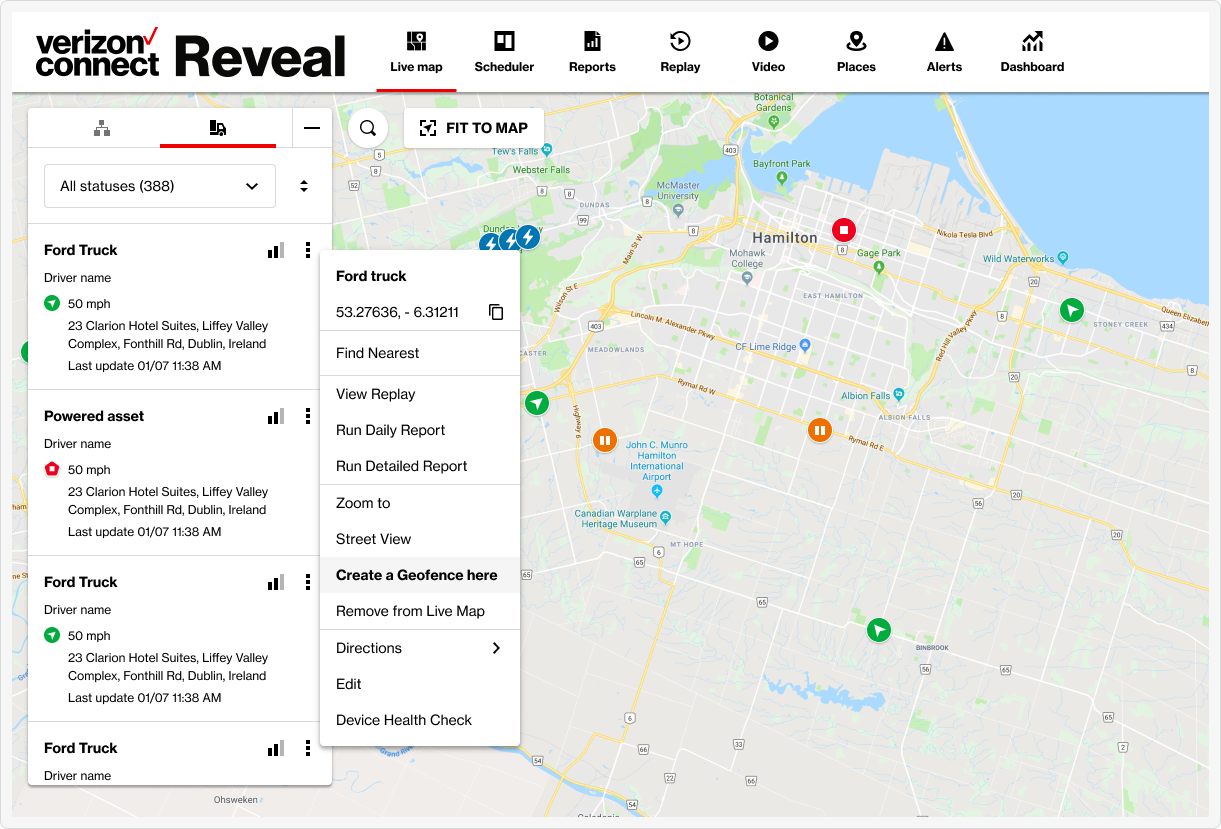Open the Dashboard page
Screen dimensions: 1221x829
[1031, 50]
